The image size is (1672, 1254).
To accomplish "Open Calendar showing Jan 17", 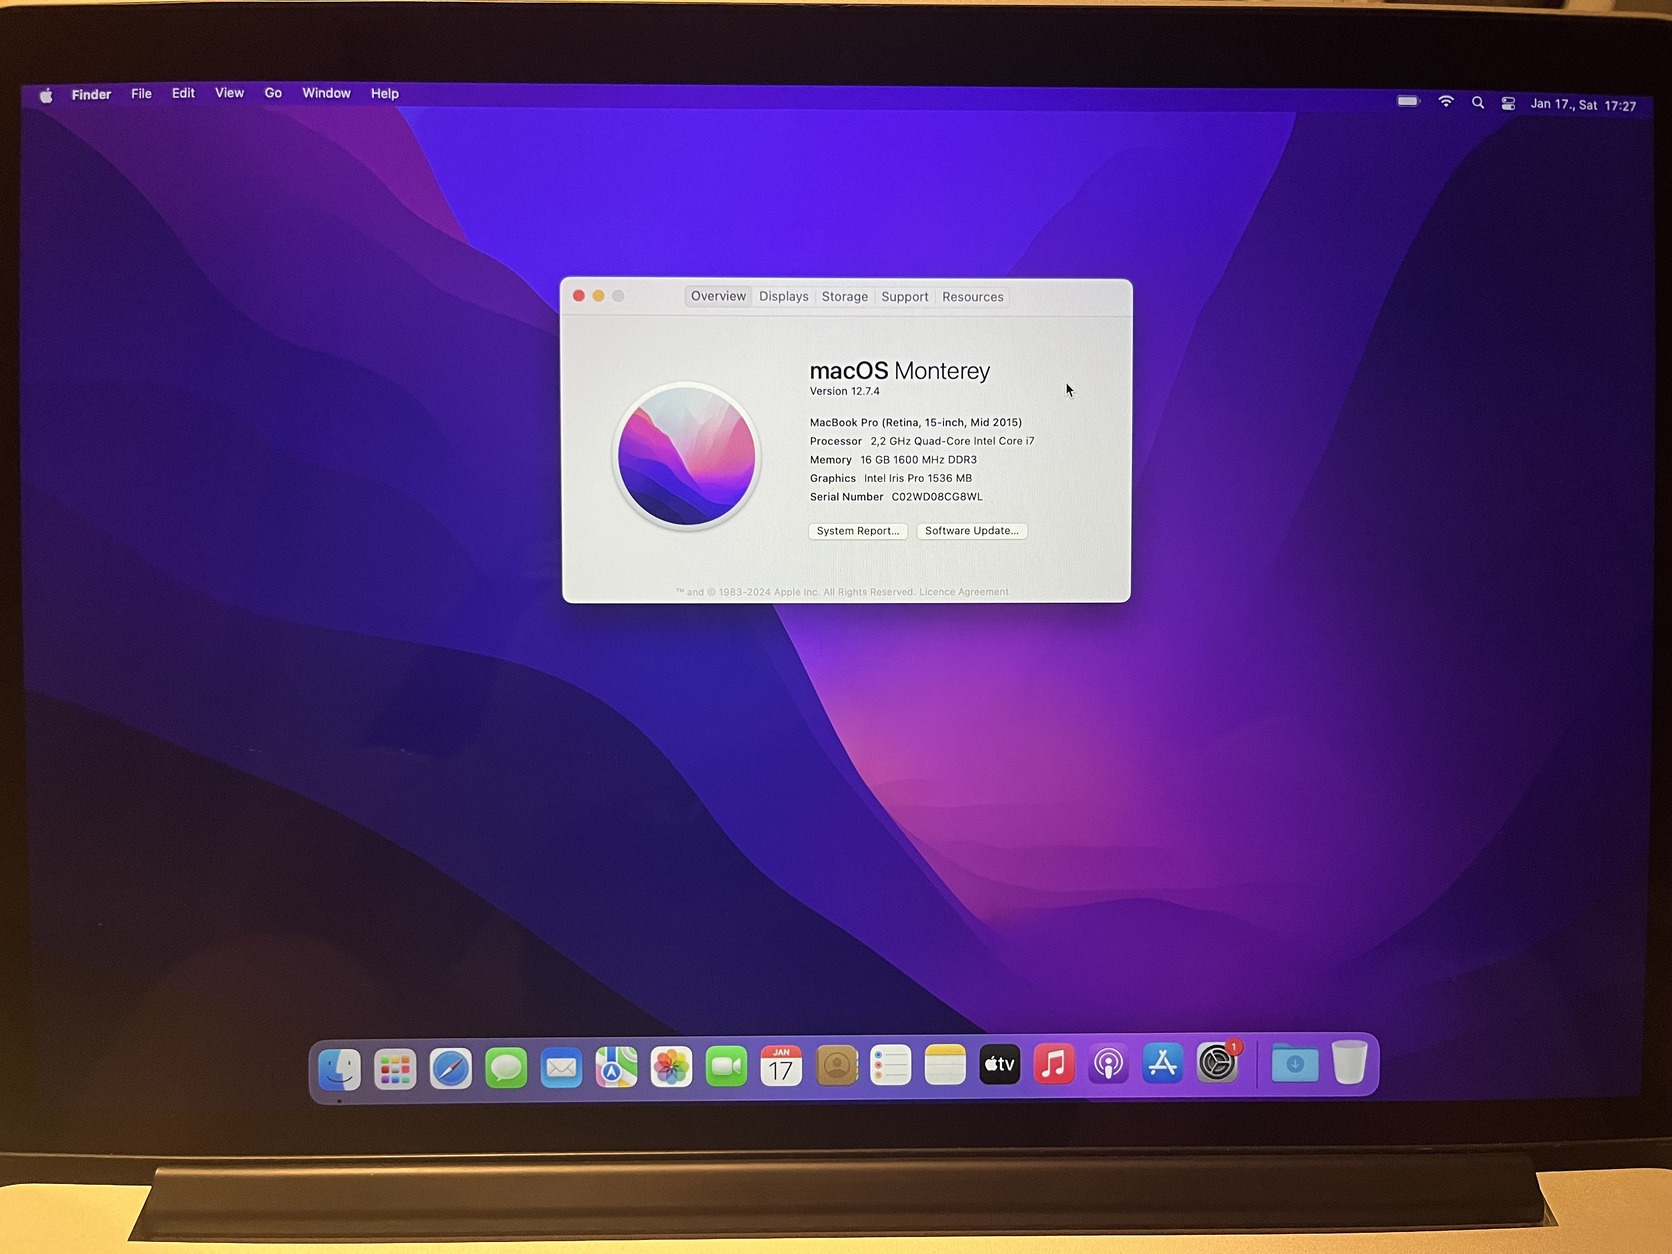I will 781,1066.
